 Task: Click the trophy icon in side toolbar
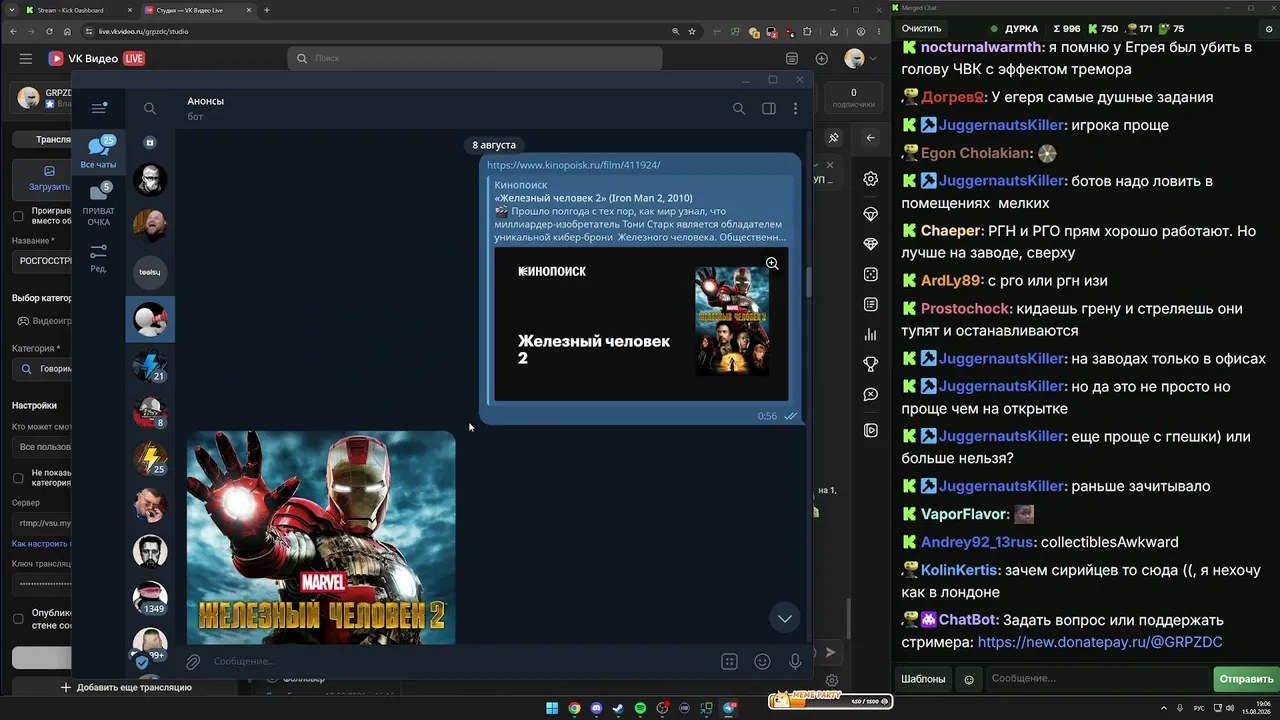871,364
